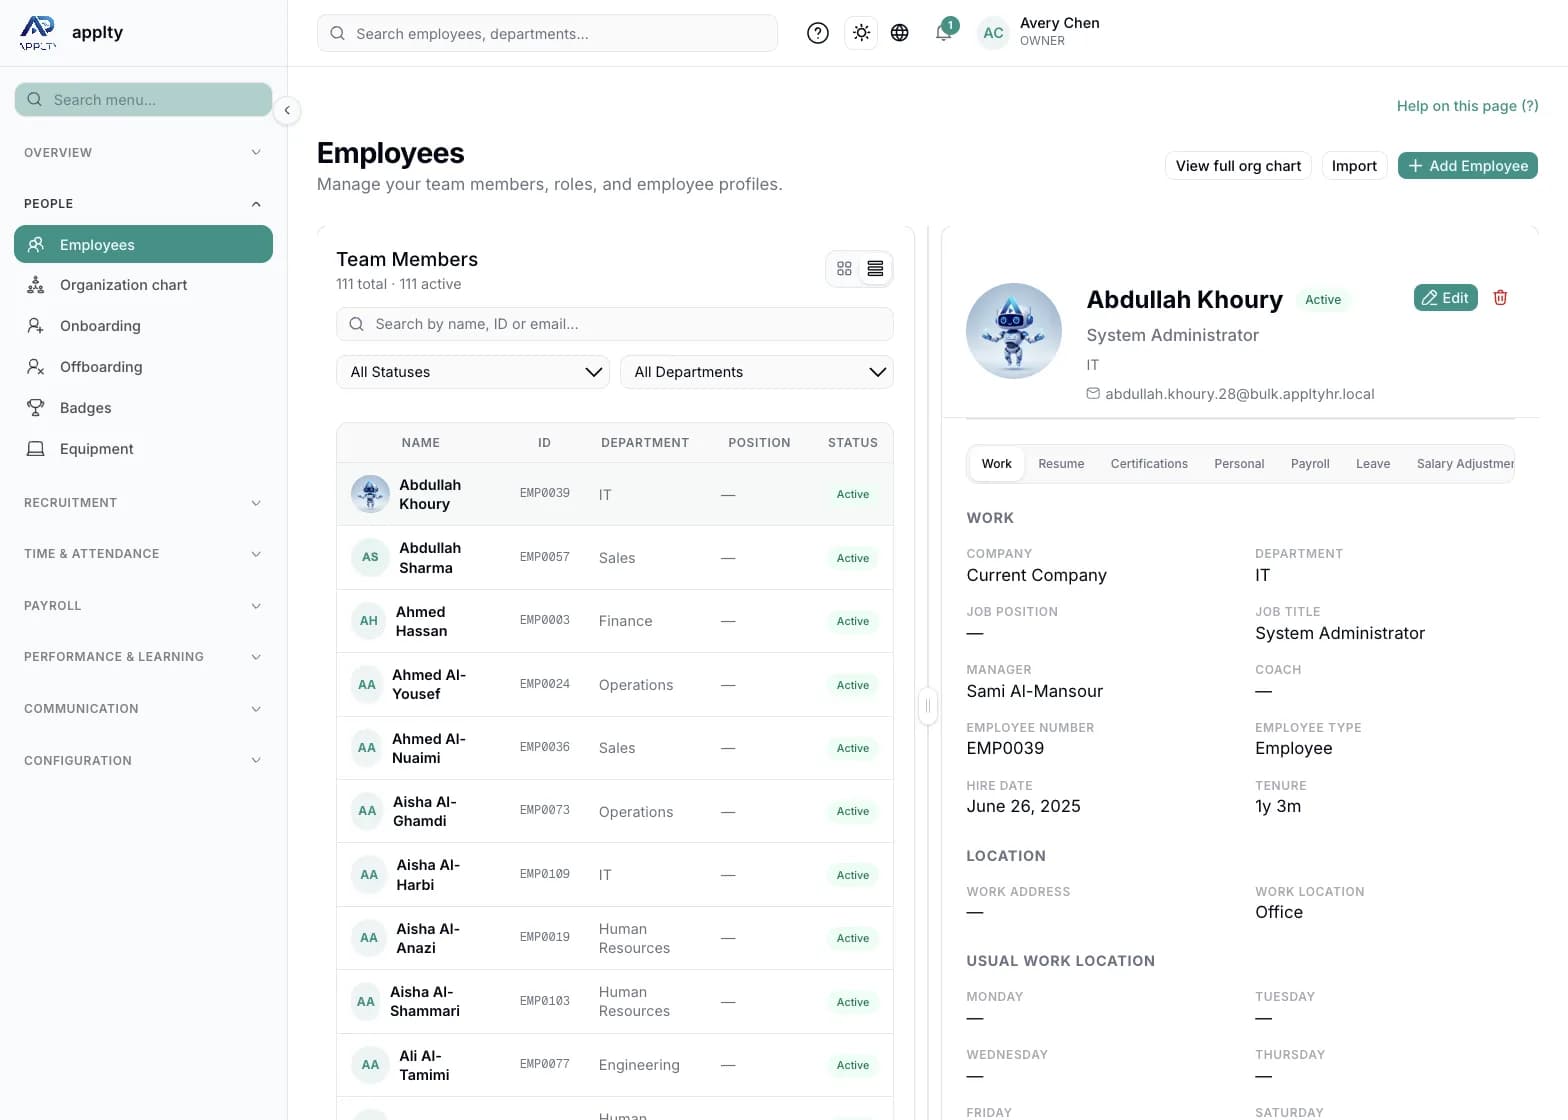The width and height of the screenshot is (1568, 1120).
Task: Open the help question mark icon
Action: (x=818, y=33)
